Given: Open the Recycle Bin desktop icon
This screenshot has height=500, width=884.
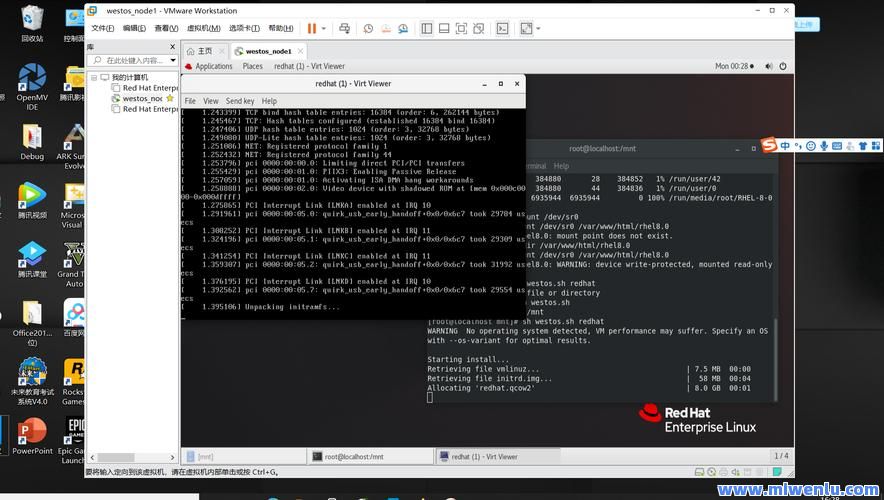Looking at the screenshot, I should point(32,23).
